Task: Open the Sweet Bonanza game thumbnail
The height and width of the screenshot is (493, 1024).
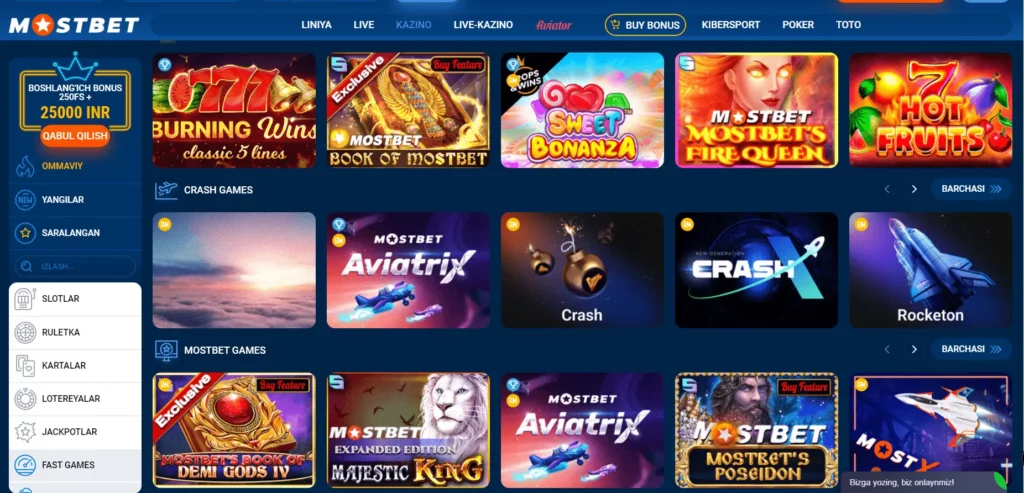Action: pyautogui.click(x=583, y=110)
